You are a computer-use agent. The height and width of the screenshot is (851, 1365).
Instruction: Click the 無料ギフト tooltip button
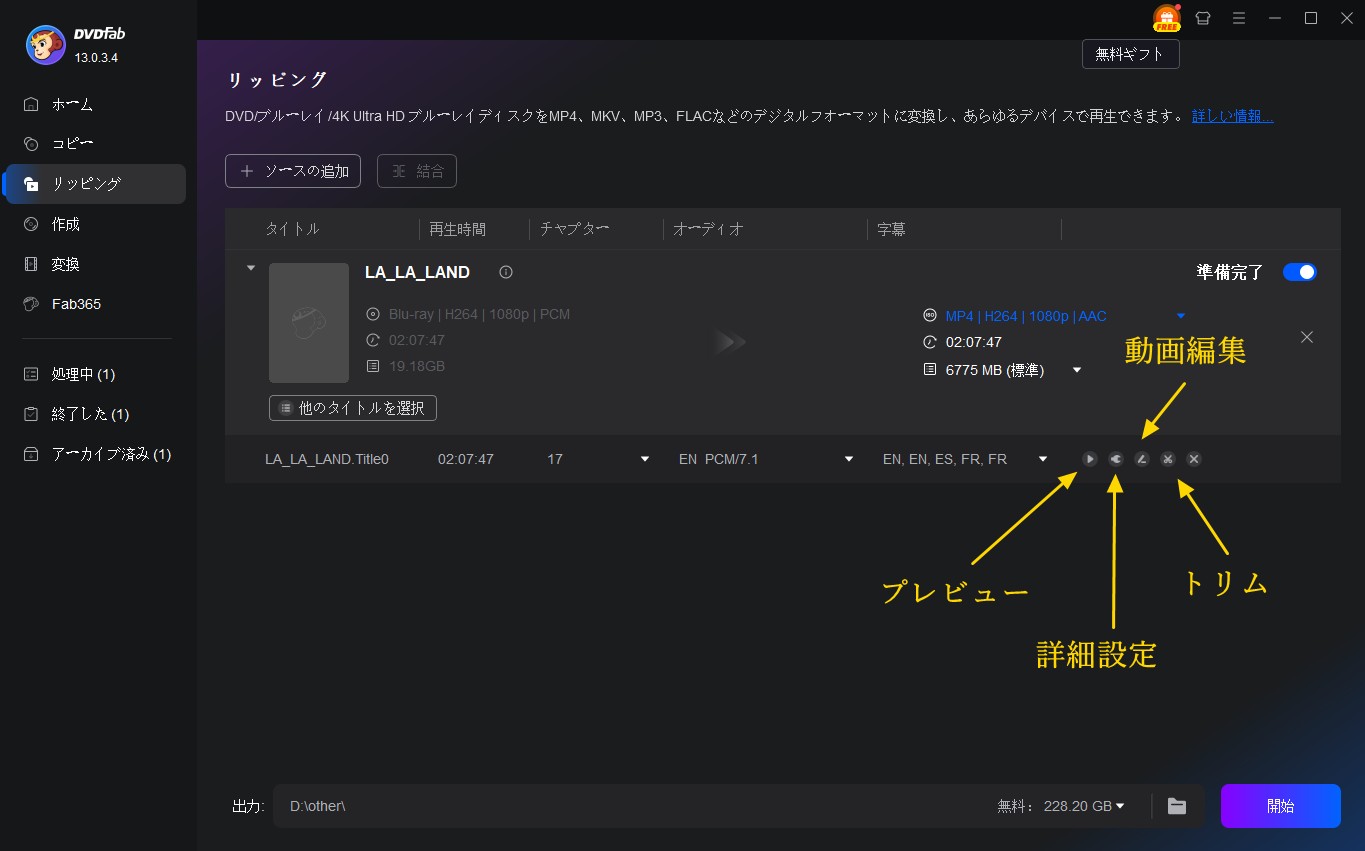tap(1131, 54)
